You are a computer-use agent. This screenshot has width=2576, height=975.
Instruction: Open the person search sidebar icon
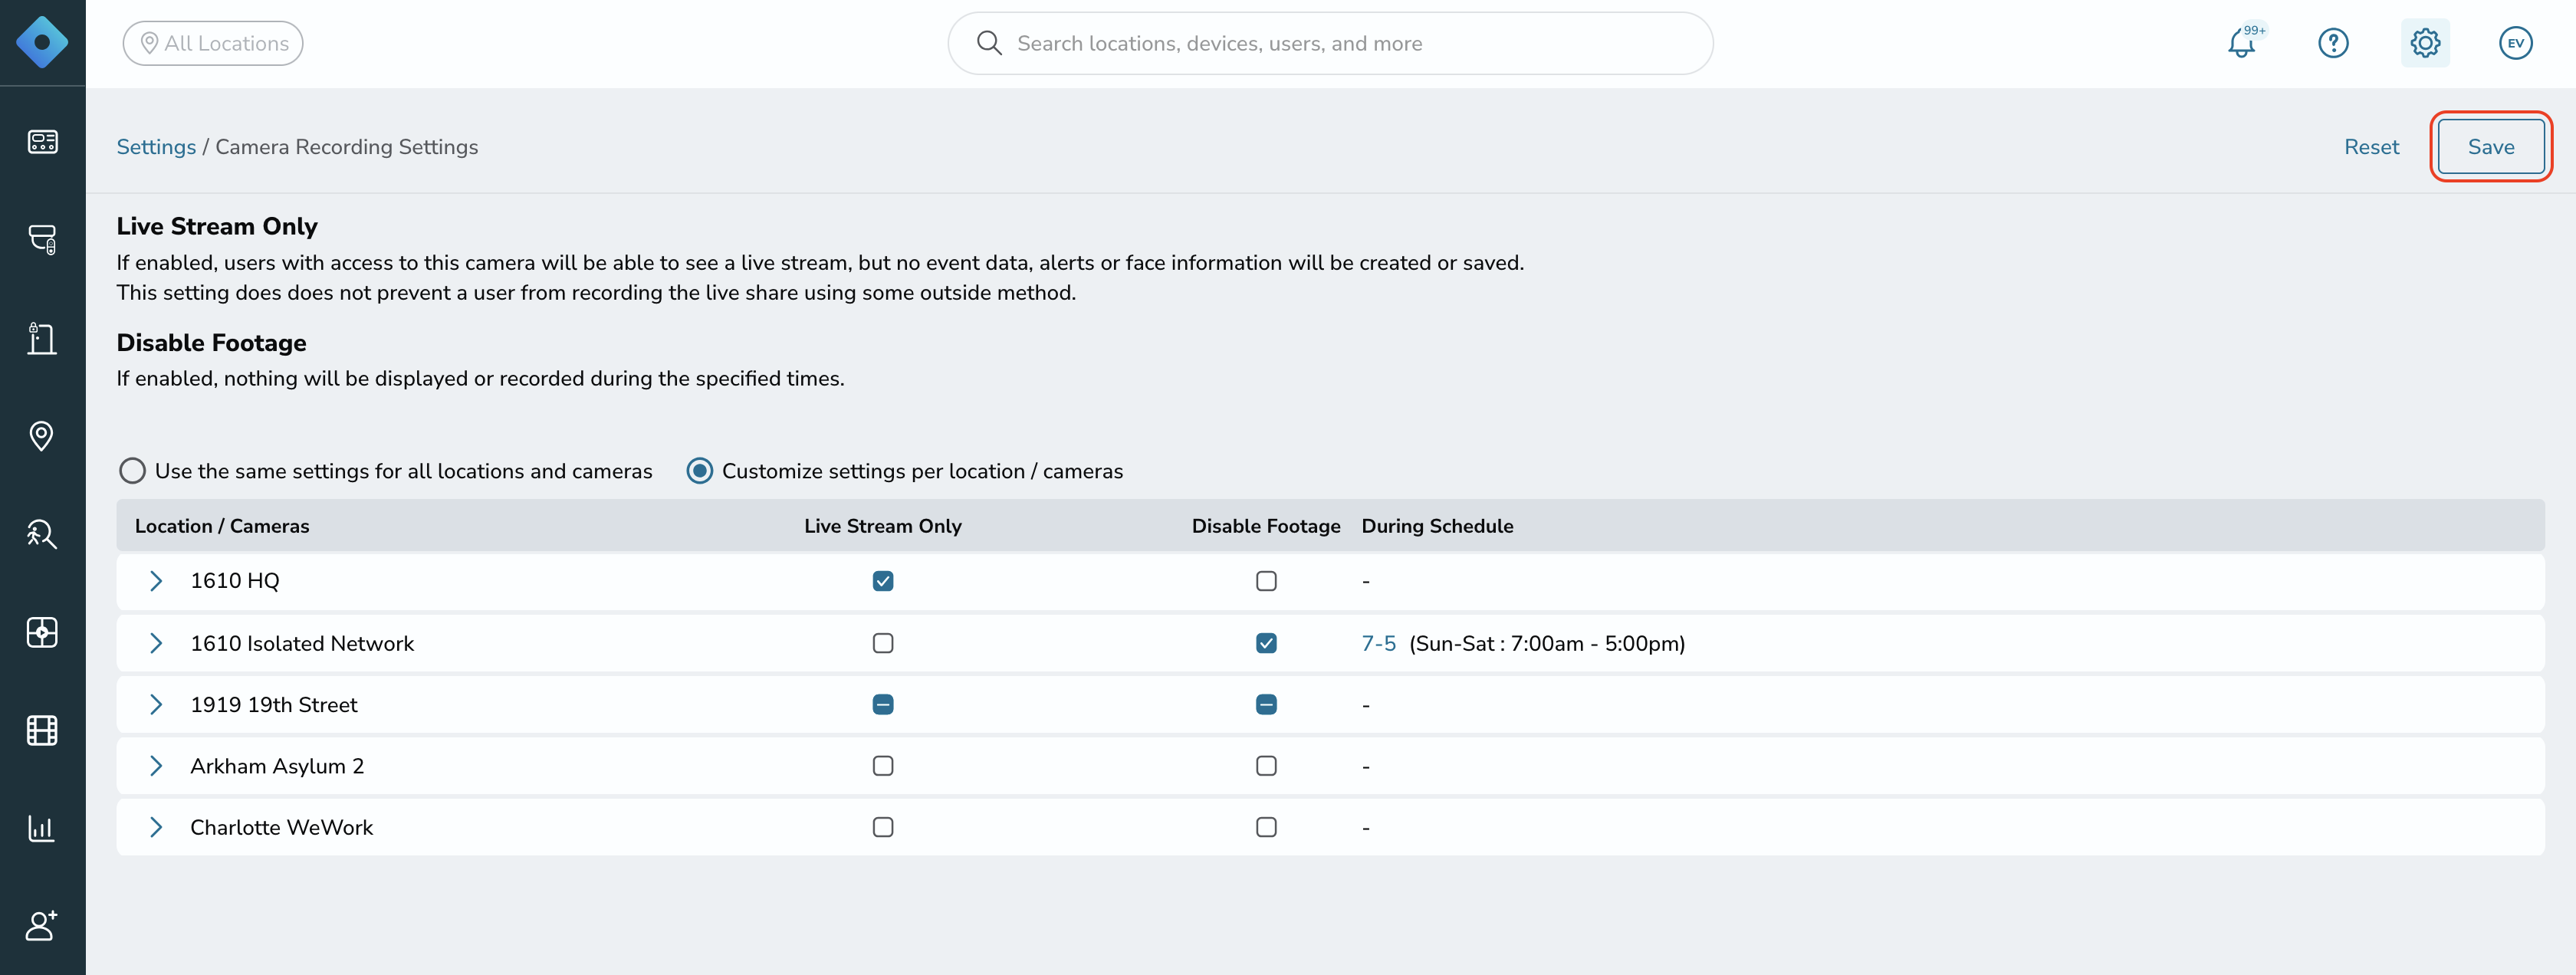pyautogui.click(x=42, y=534)
